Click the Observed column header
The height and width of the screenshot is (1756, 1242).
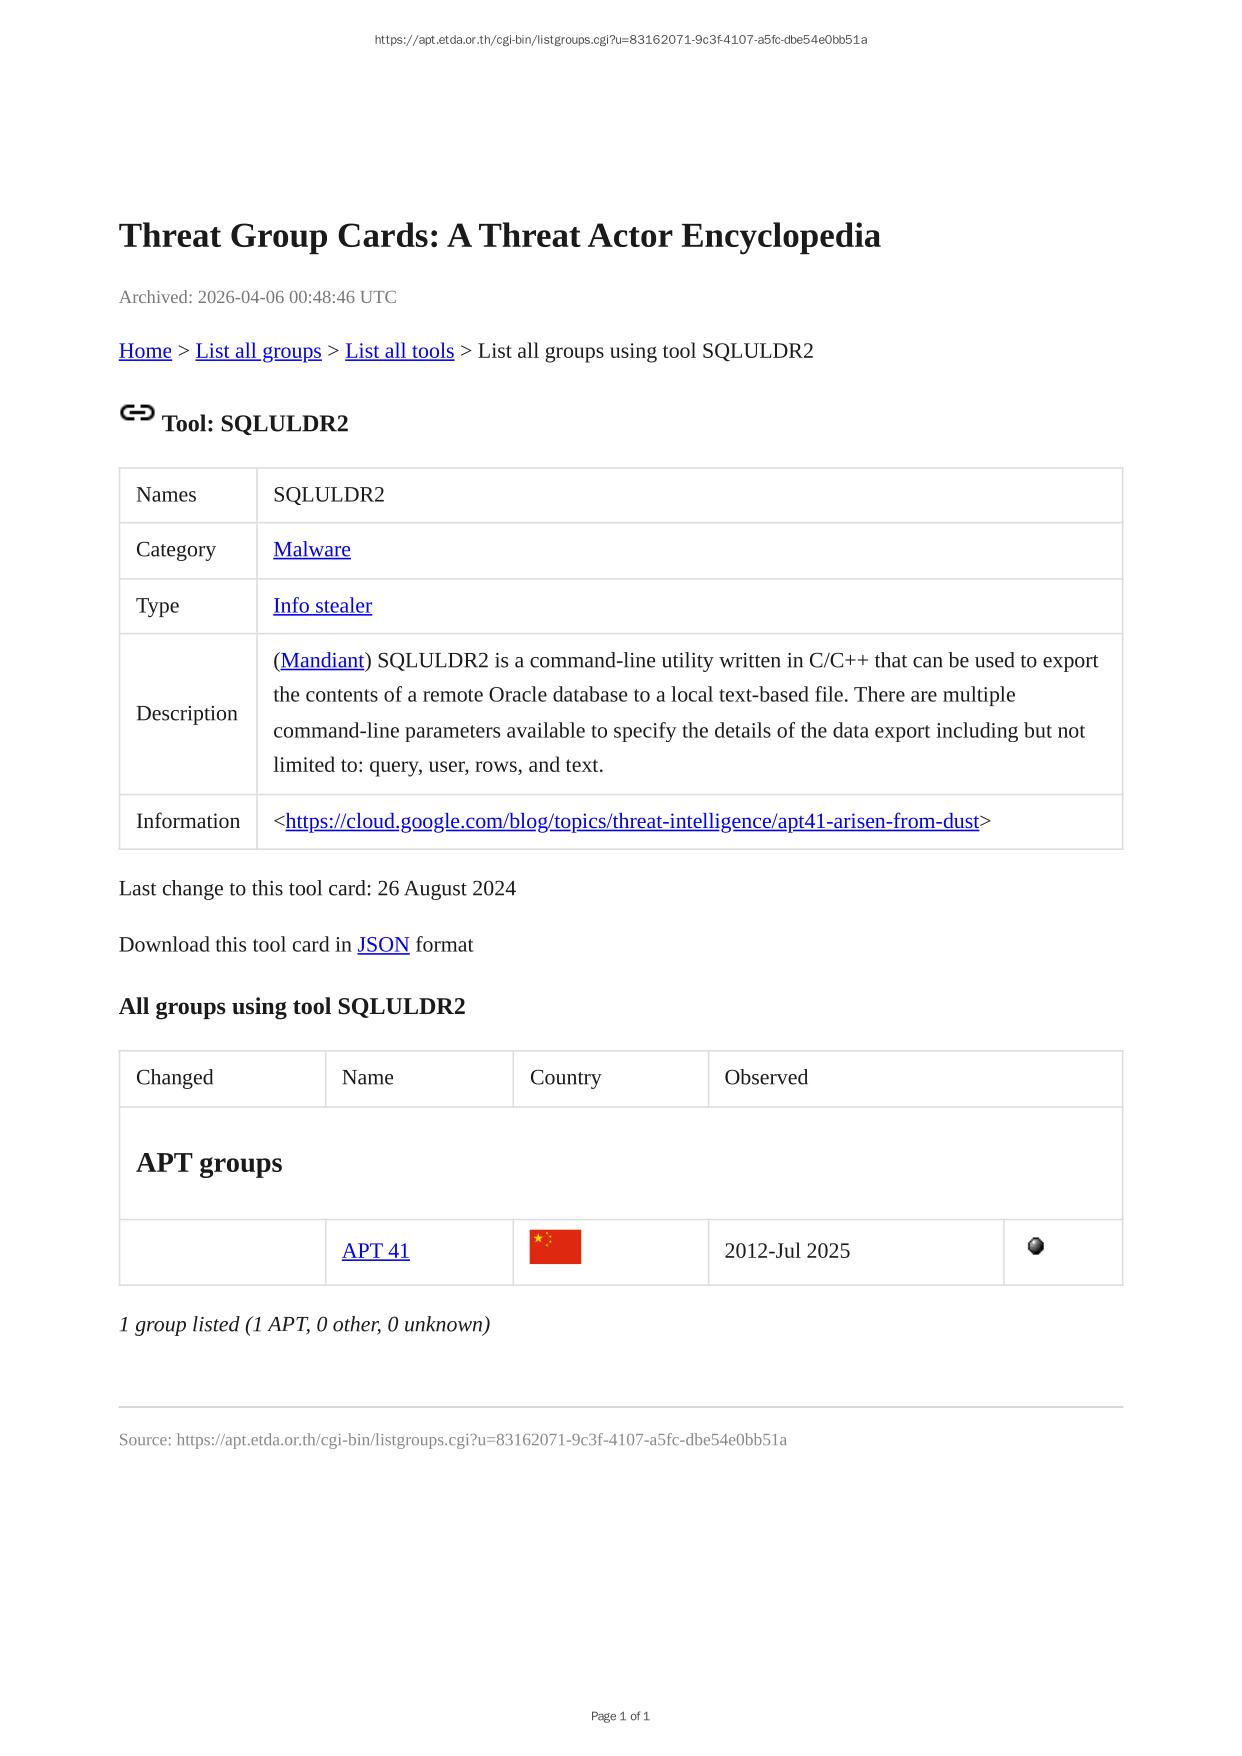click(766, 1078)
